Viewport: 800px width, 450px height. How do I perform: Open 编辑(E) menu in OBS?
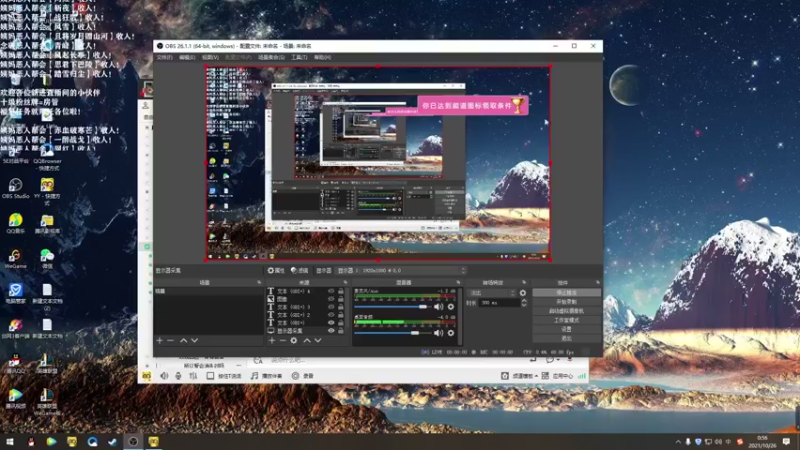tap(187, 58)
